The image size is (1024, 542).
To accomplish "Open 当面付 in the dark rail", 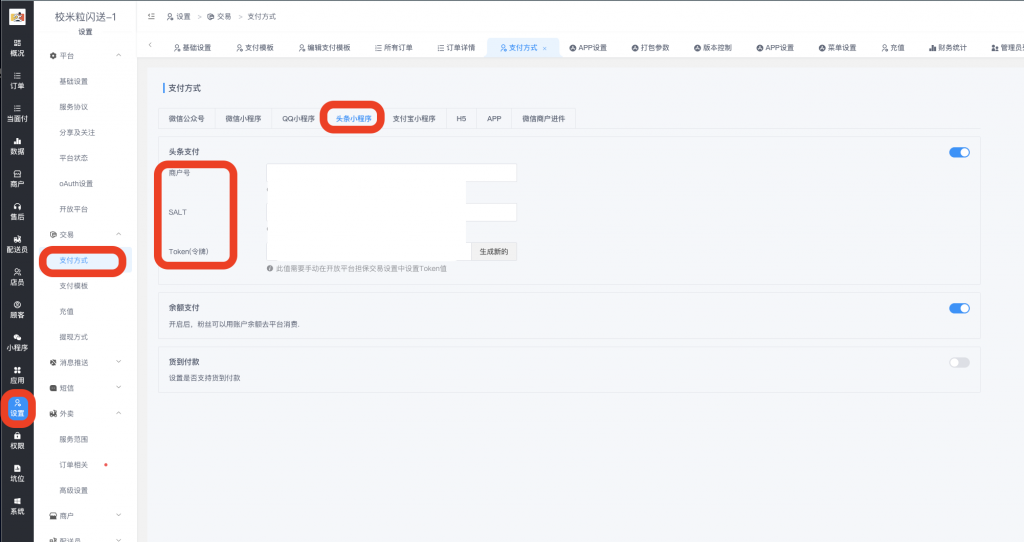I will [x=17, y=113].
